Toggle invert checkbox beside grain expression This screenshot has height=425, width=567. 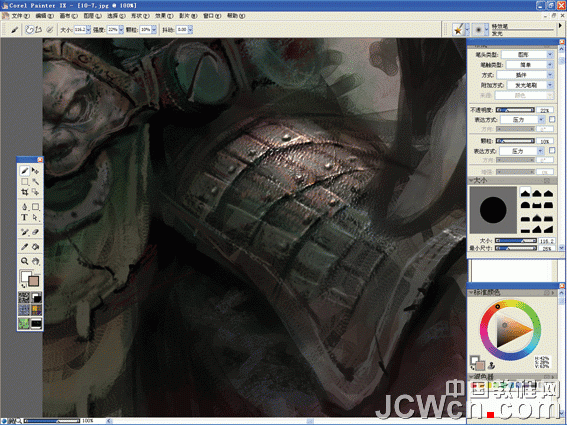(552, 150)
